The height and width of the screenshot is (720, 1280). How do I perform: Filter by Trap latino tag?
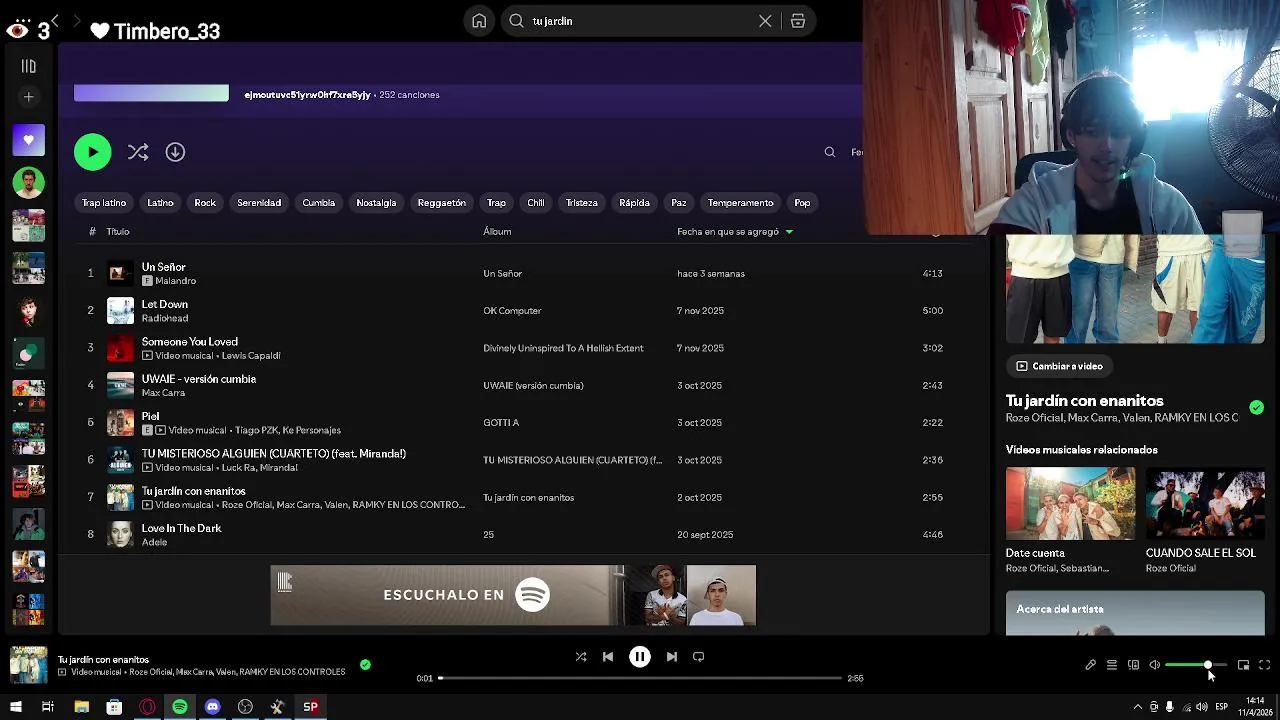tap(104, 203)
